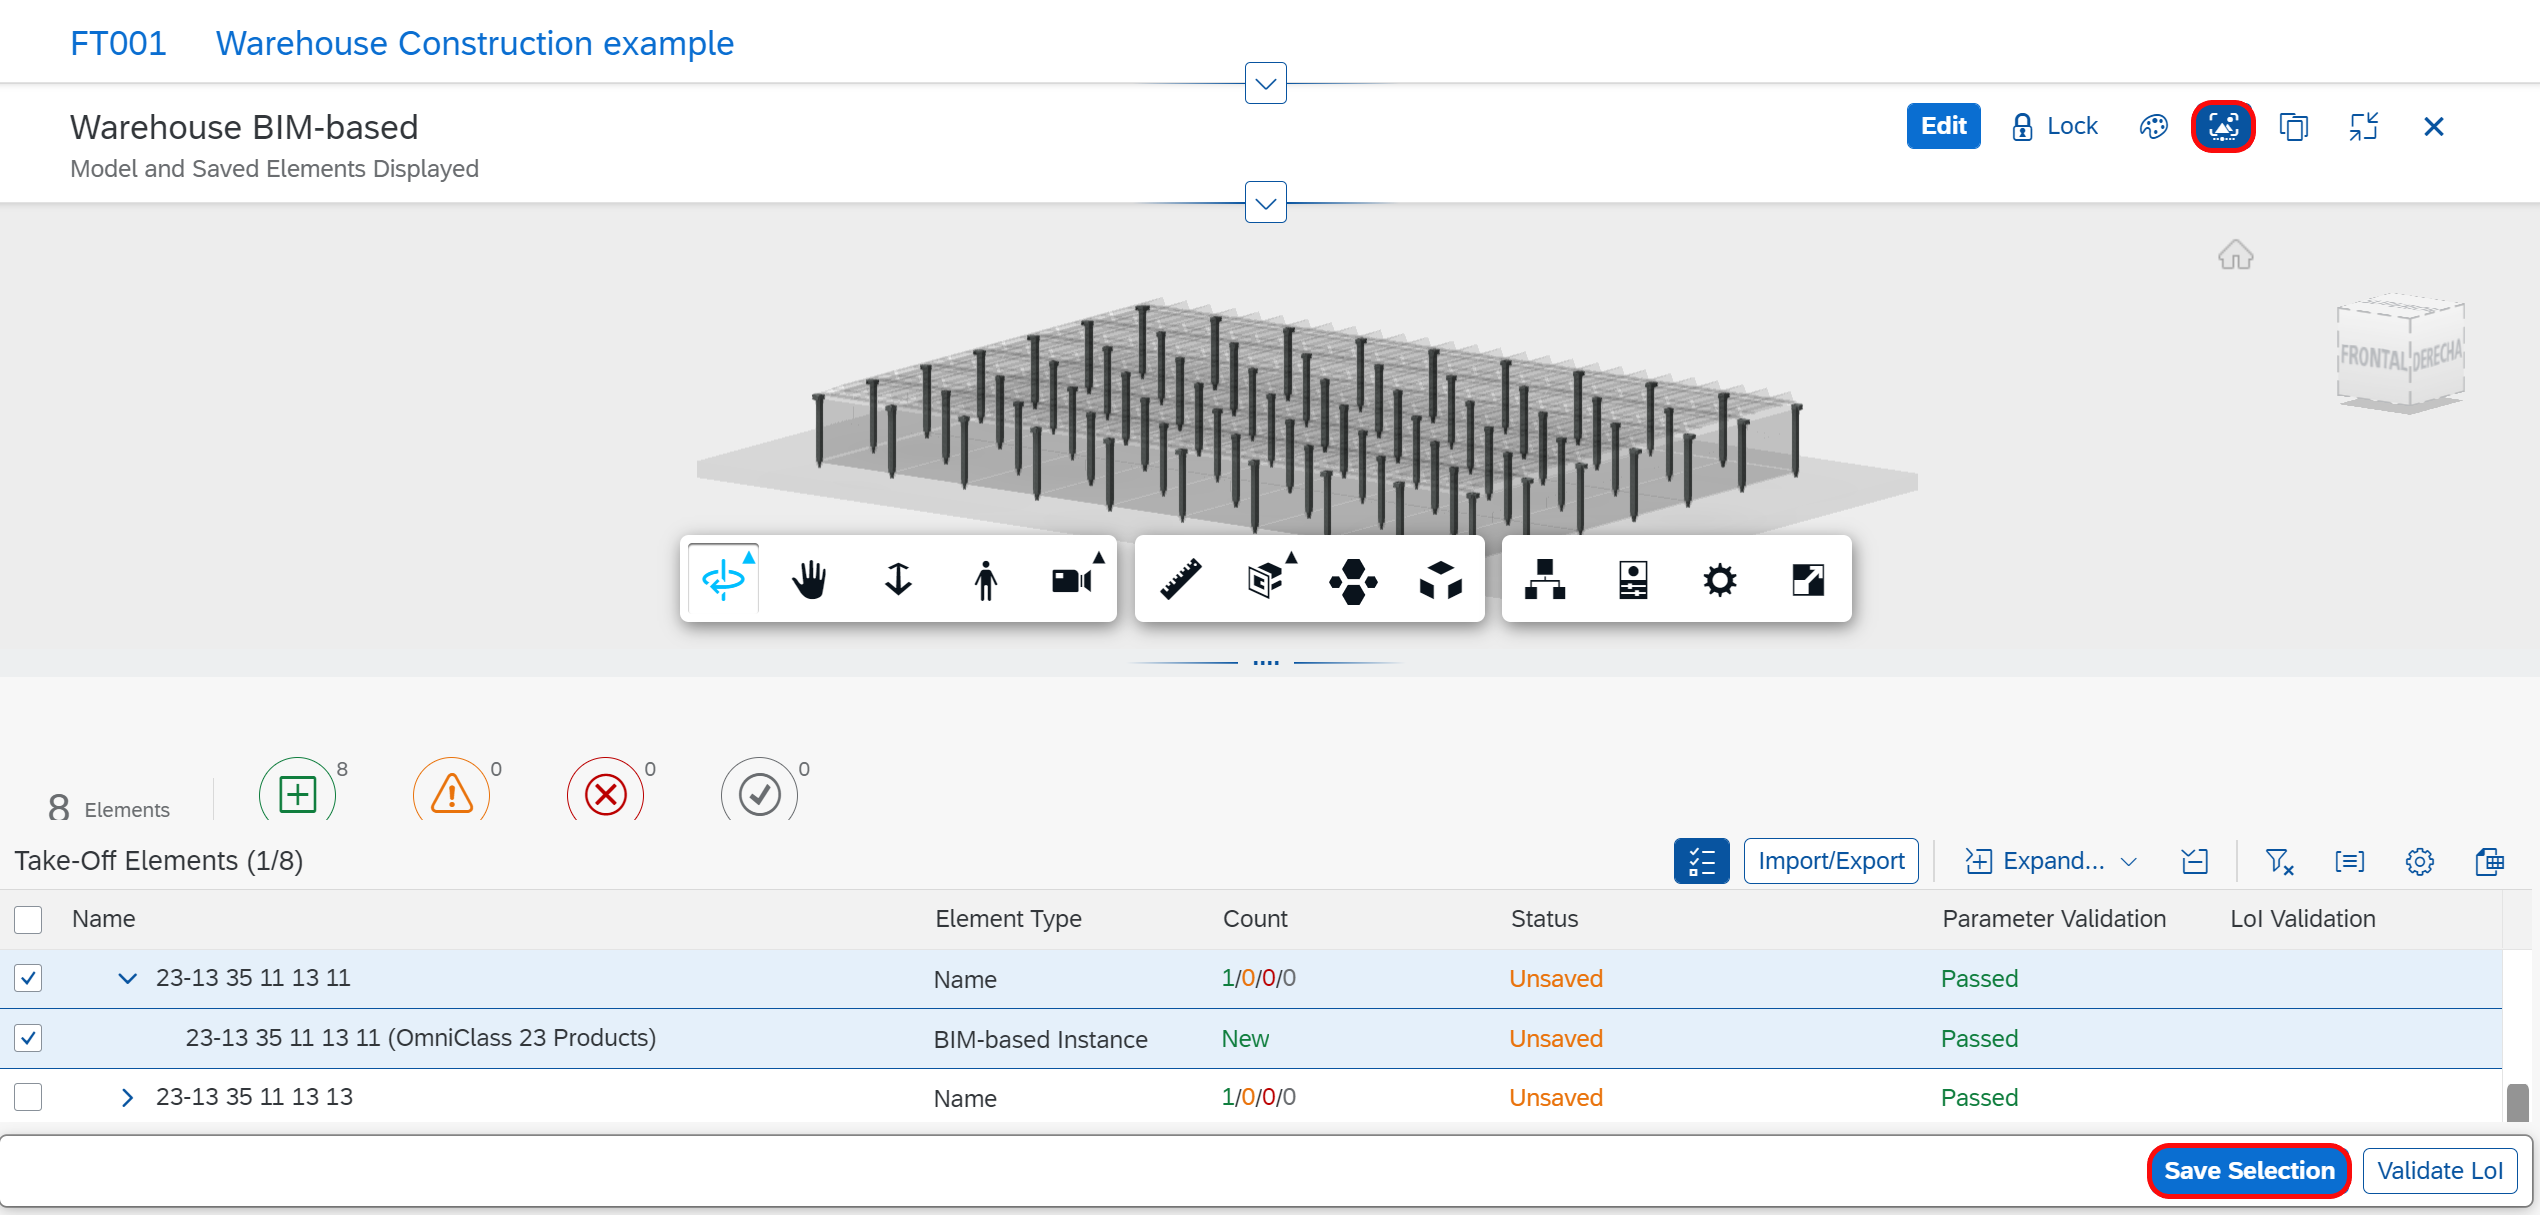This screenshot has height=1215, width=2540.
Task: Click the 'New' count cell
Action: (1245, 1039)
